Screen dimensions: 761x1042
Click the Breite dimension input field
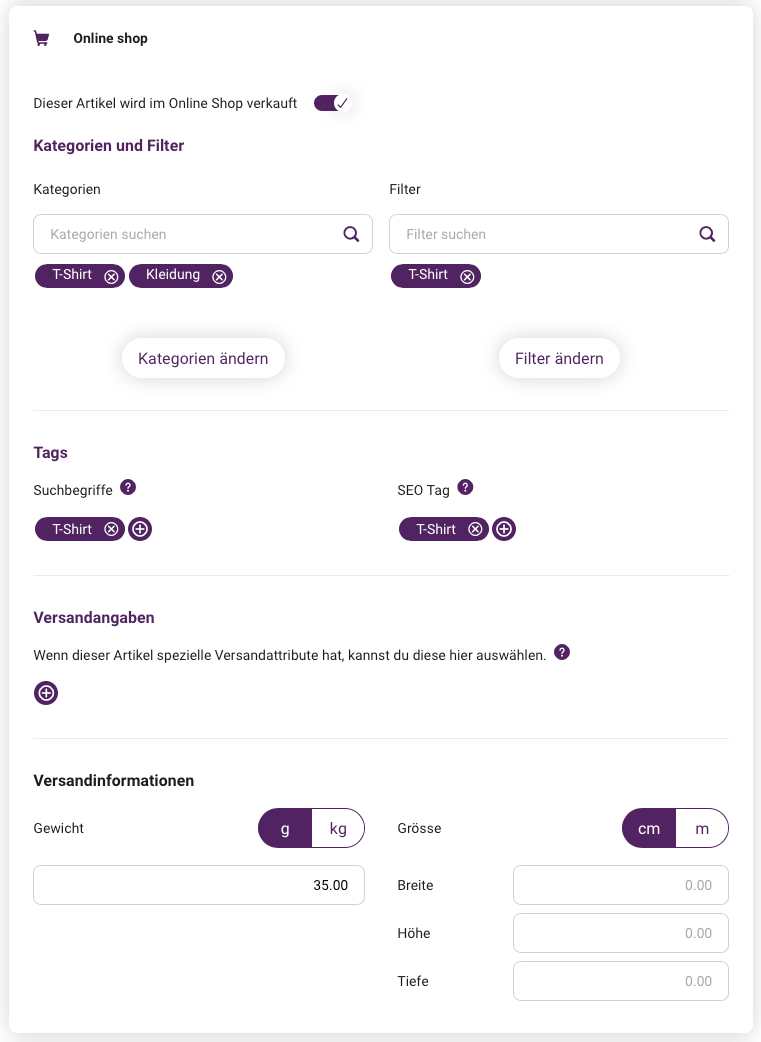point(621,885)
